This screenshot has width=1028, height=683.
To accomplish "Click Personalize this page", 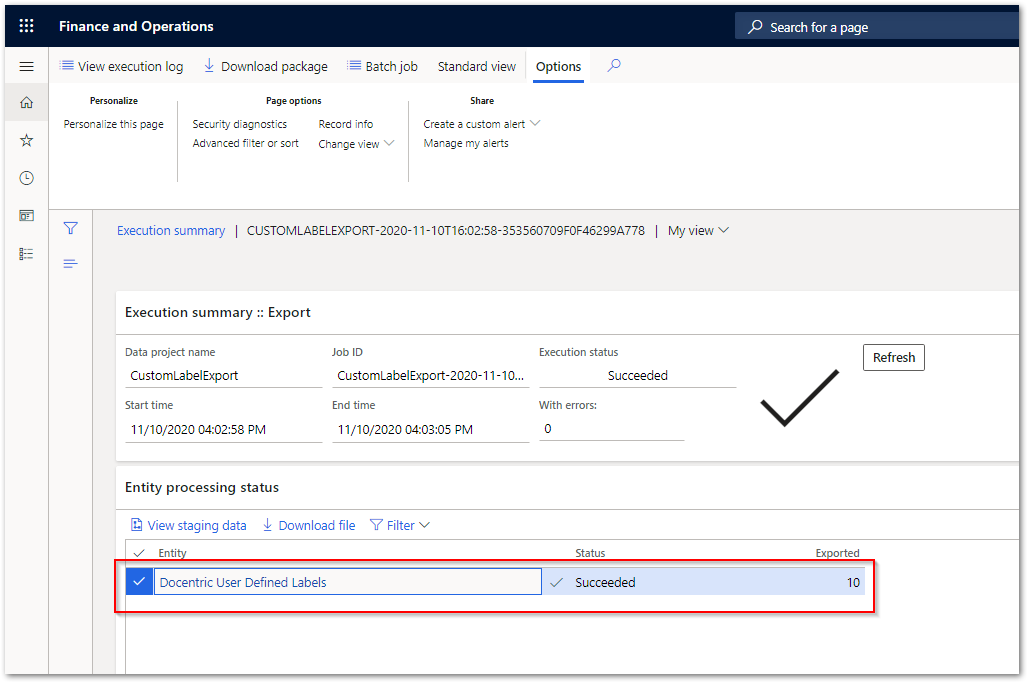I will [x=113, y=124].
